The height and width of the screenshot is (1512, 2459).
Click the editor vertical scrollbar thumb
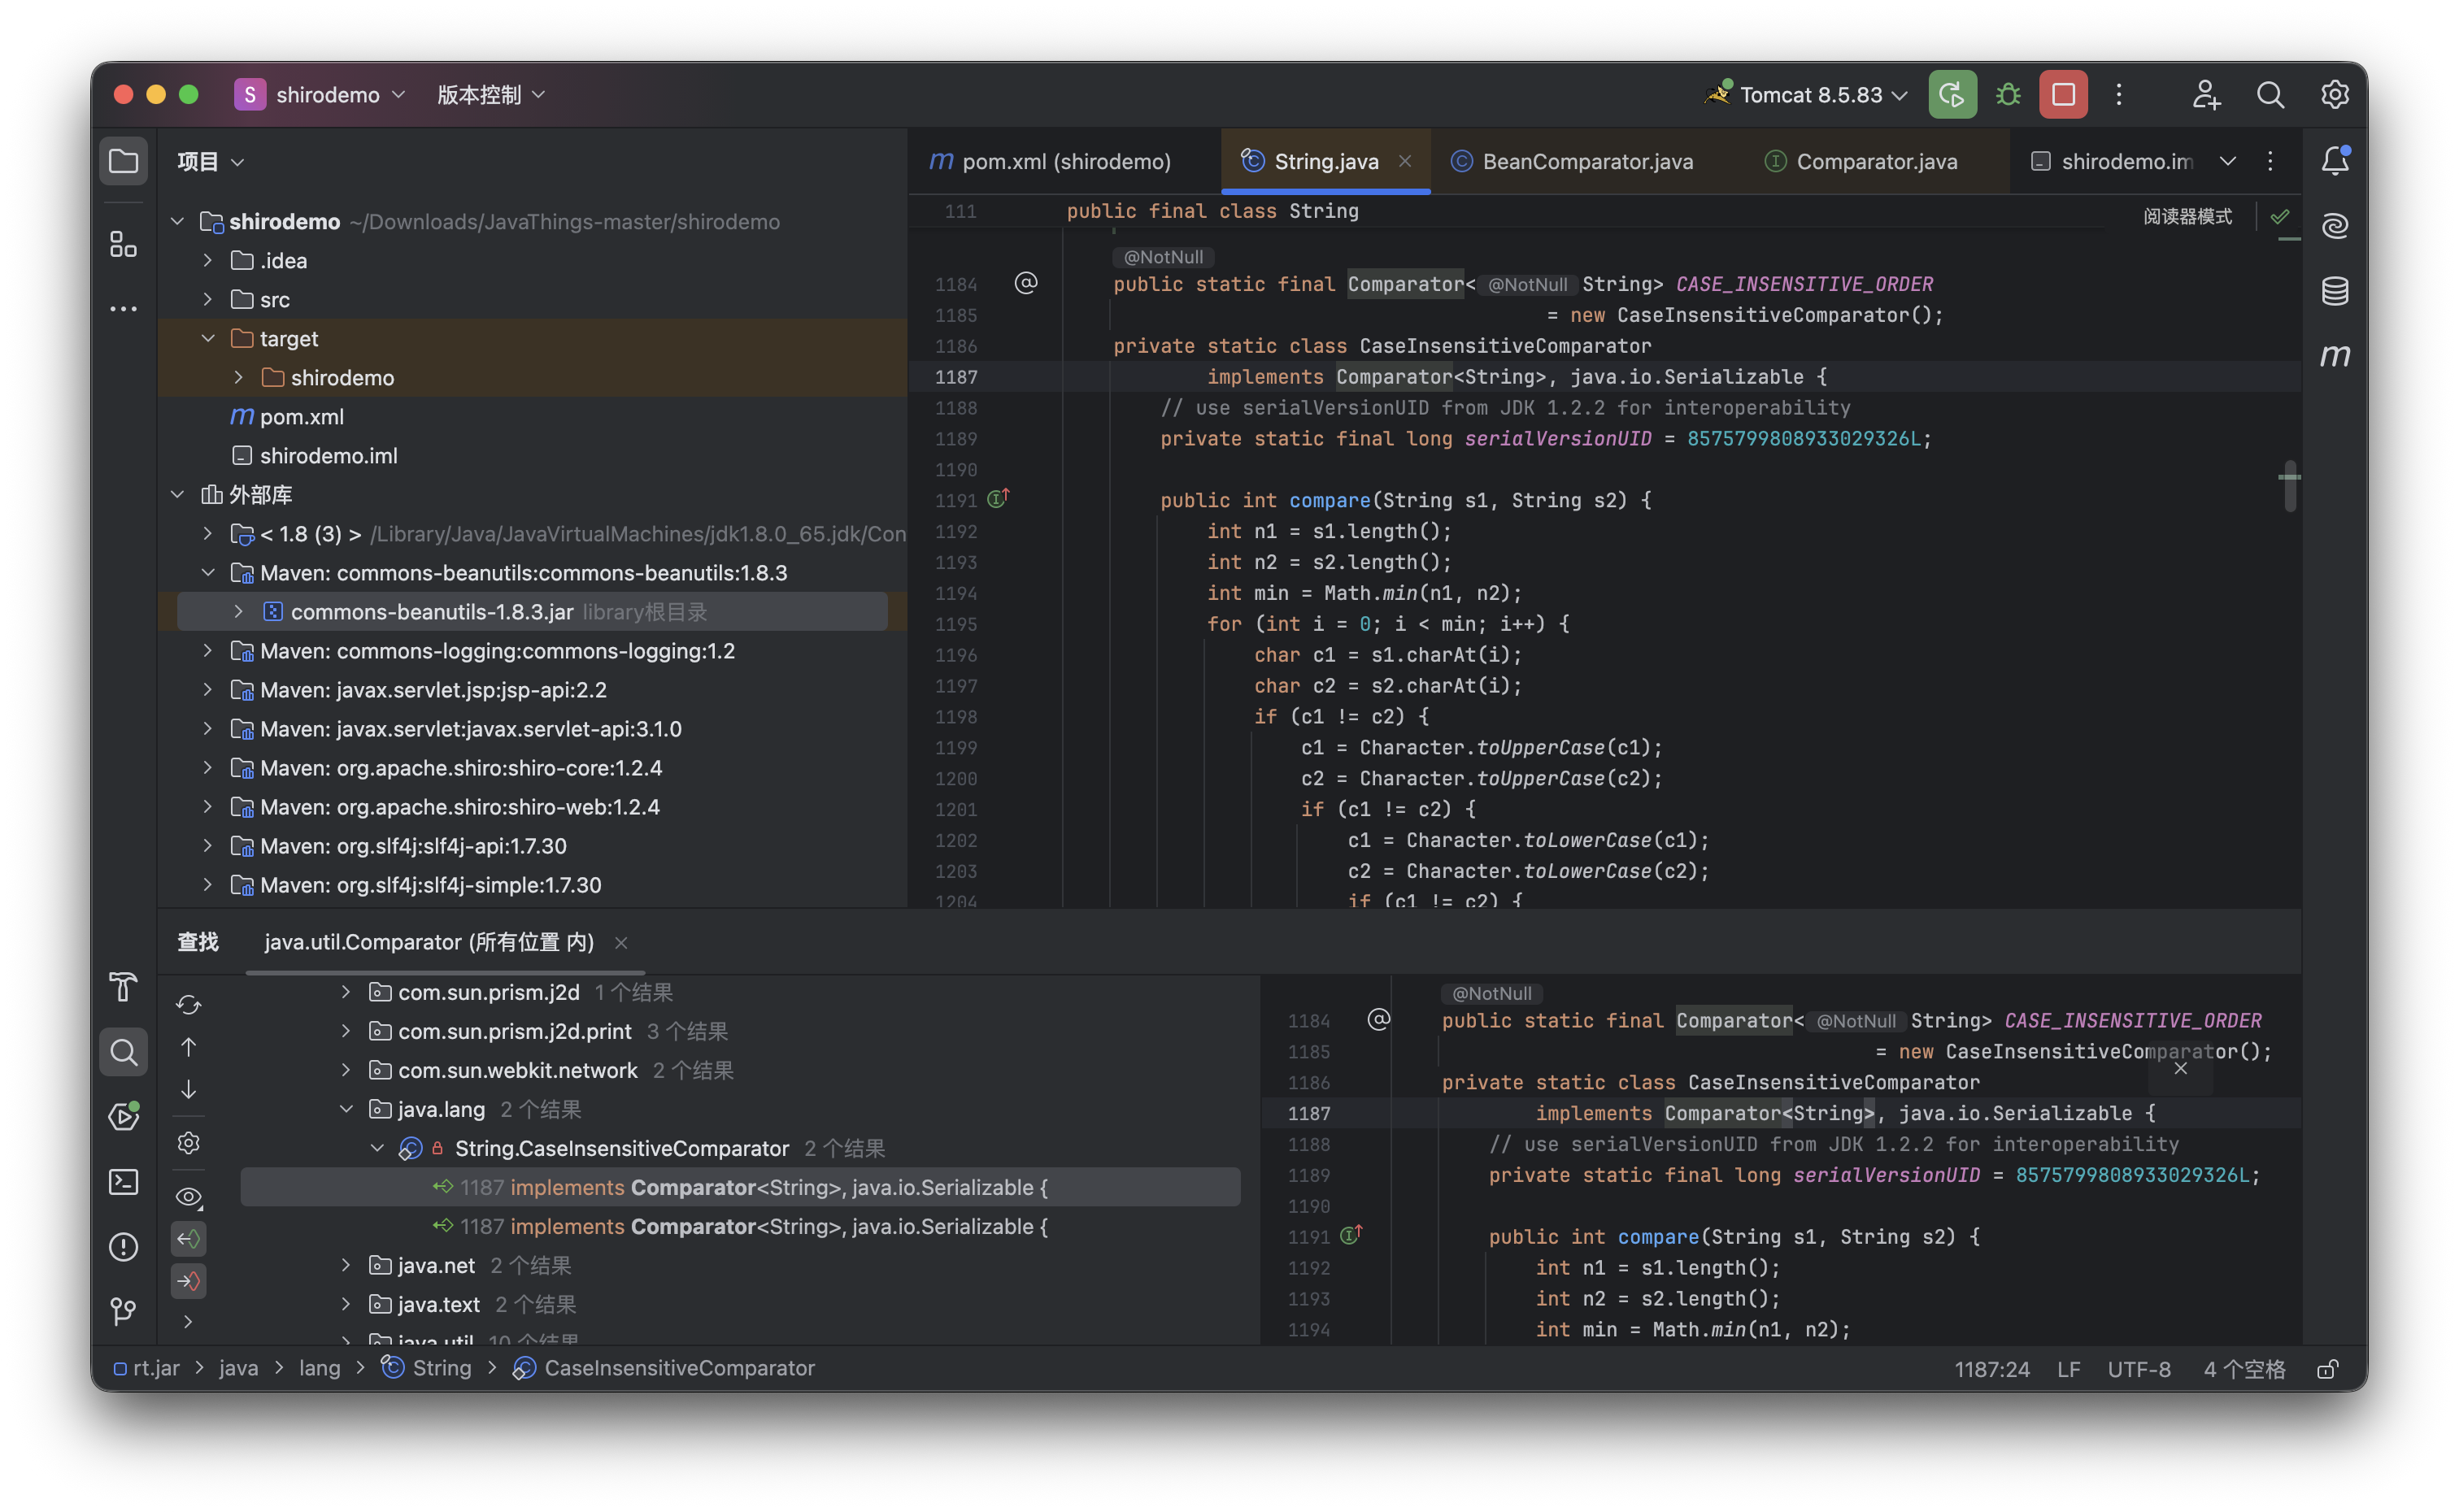coord(2290,487)
